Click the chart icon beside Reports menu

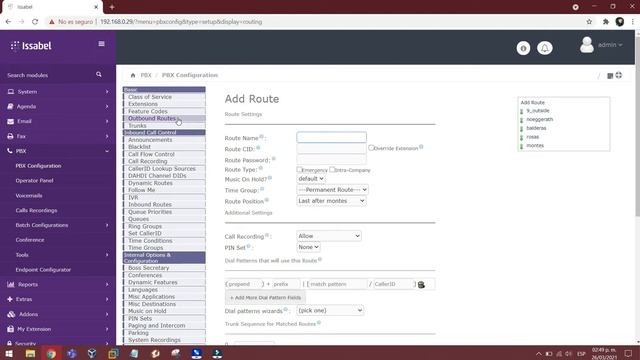tap(11, 284)
